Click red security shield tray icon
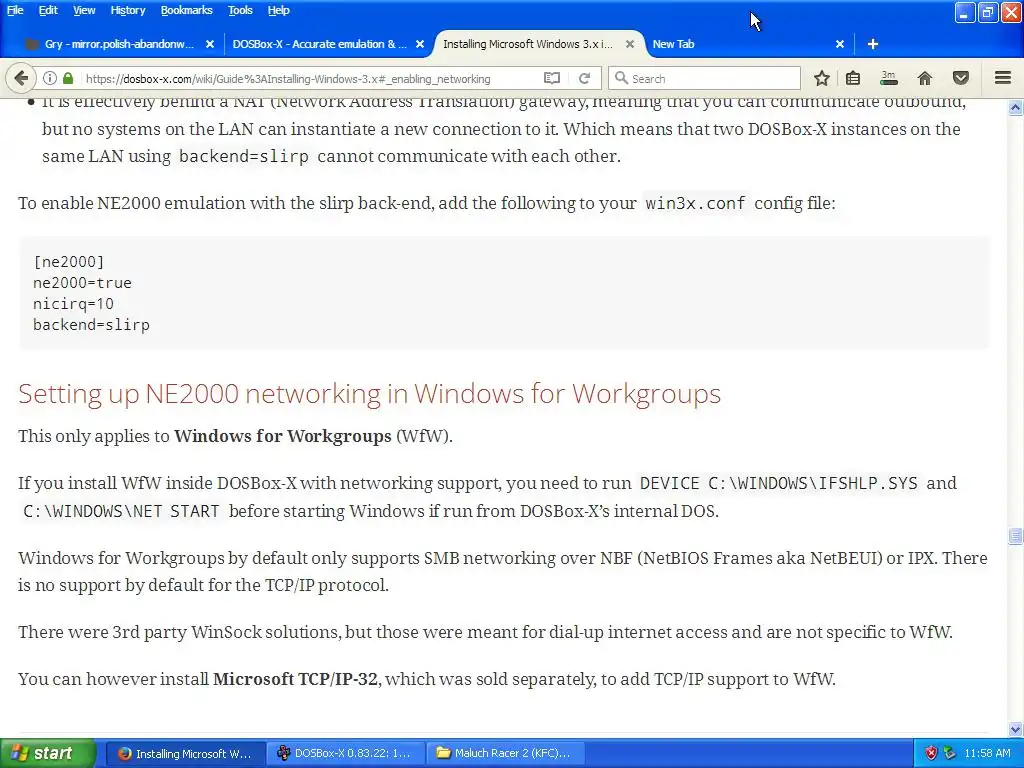Screen dimensions: 1024x768 click(x=931, y=753)
